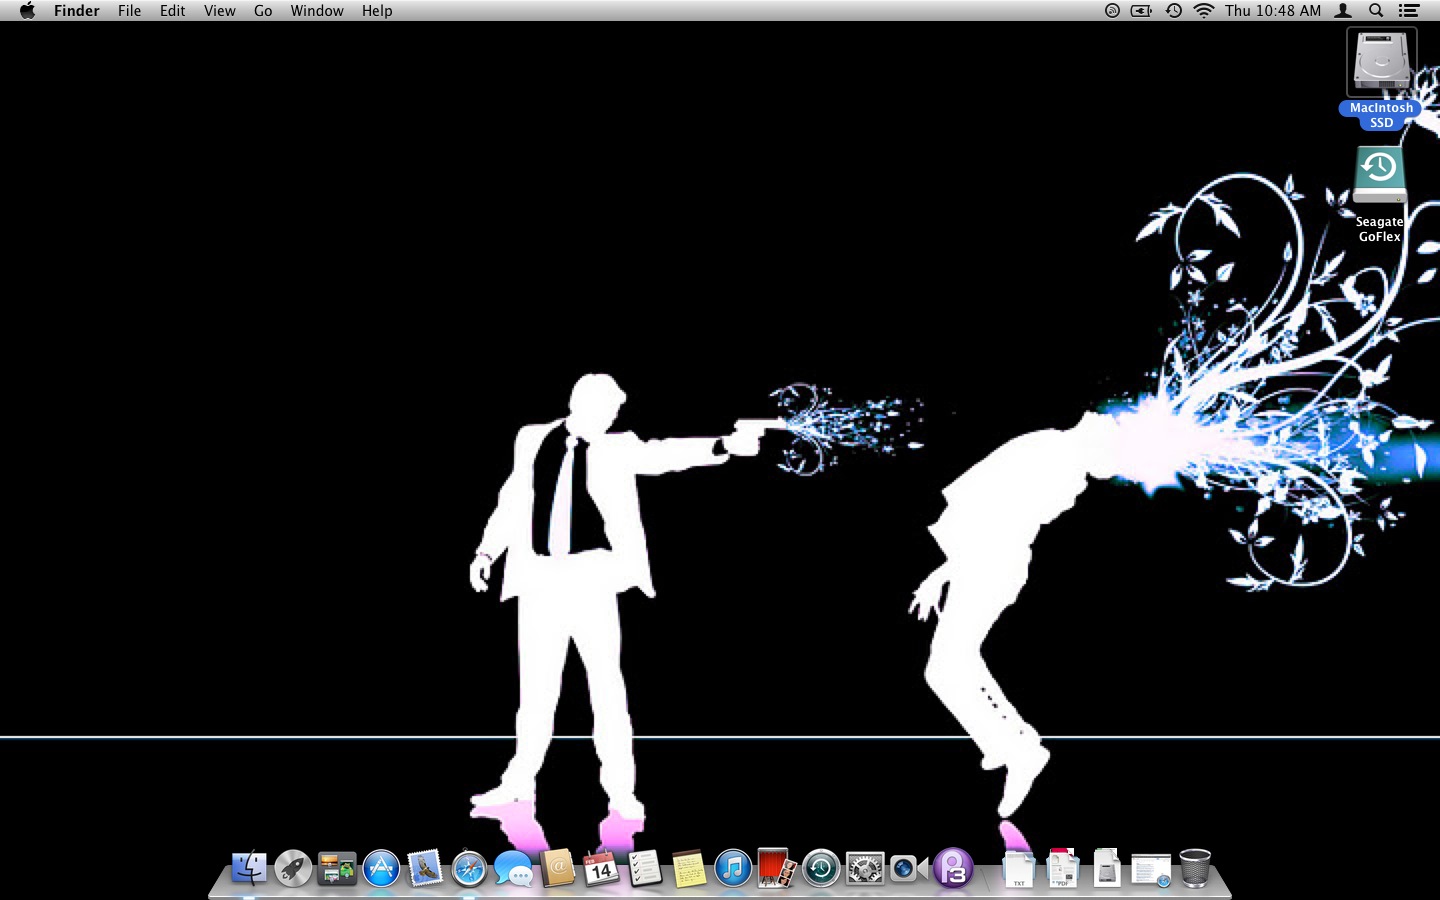The width and height of the screenshot is (1440, 900).
Task: Open the Notification Center list icon
Action: pyautogui.click(x=1409, y=11)
